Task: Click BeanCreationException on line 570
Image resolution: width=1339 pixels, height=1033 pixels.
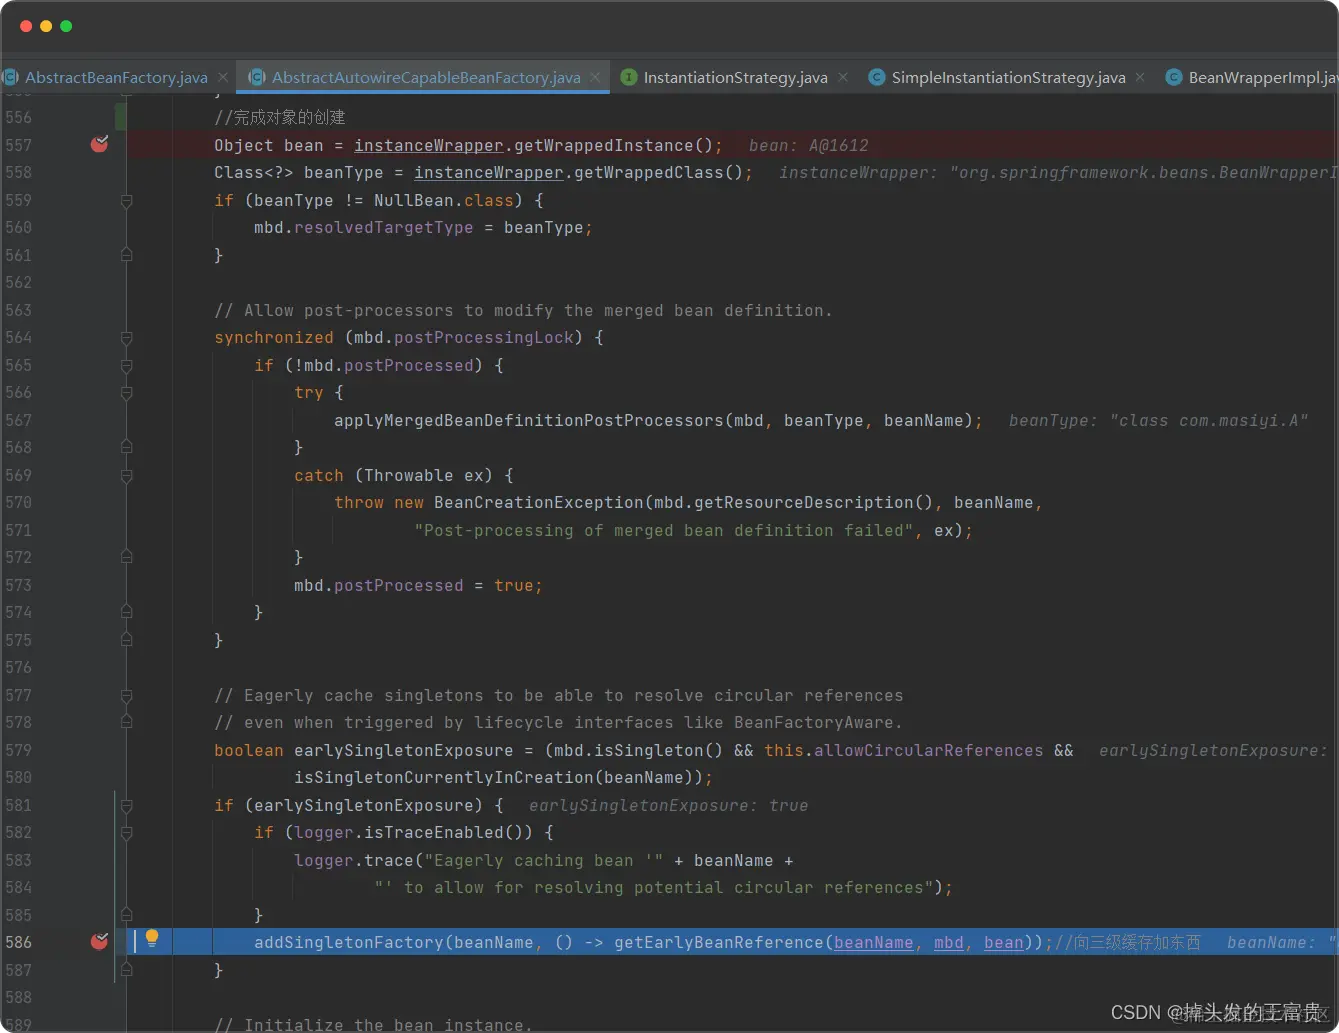Action: click(x=538, y=502)
